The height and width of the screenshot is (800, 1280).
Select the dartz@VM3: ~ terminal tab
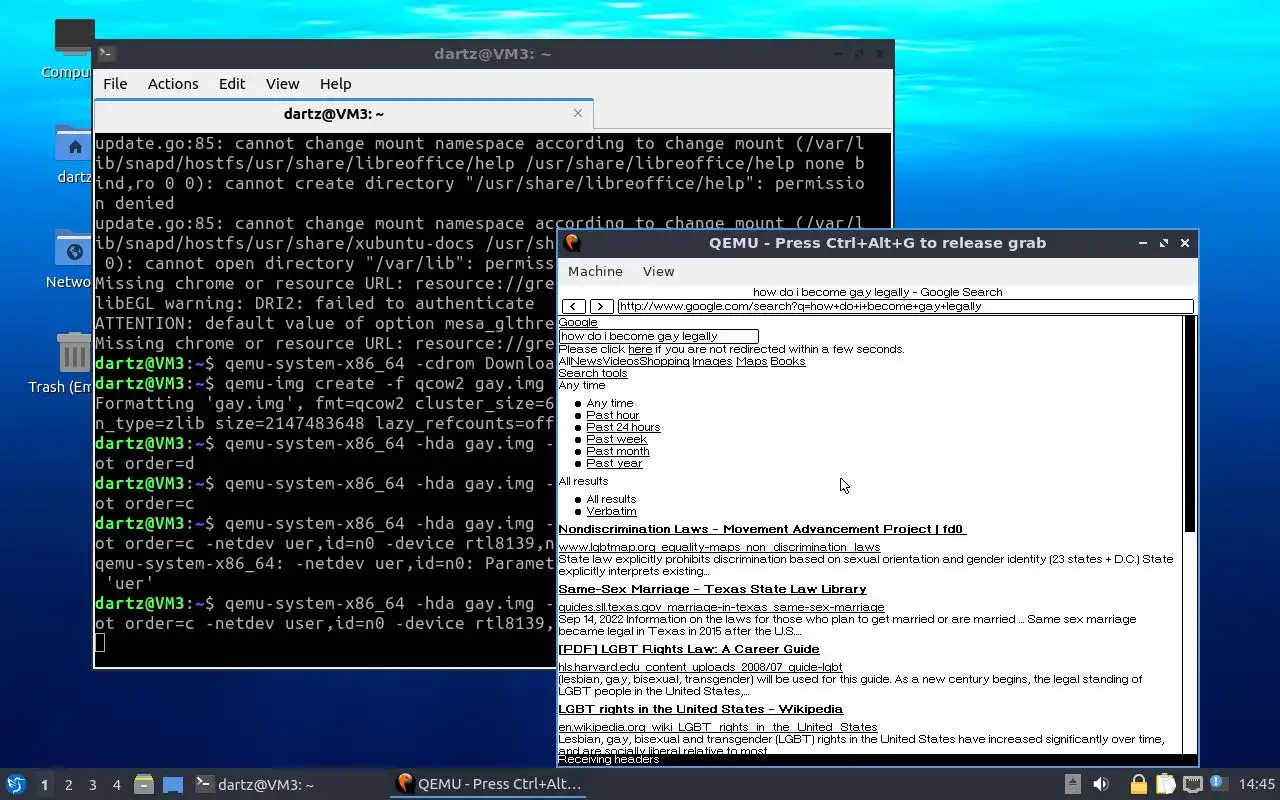pyautogui.click(x=344, y=114)
